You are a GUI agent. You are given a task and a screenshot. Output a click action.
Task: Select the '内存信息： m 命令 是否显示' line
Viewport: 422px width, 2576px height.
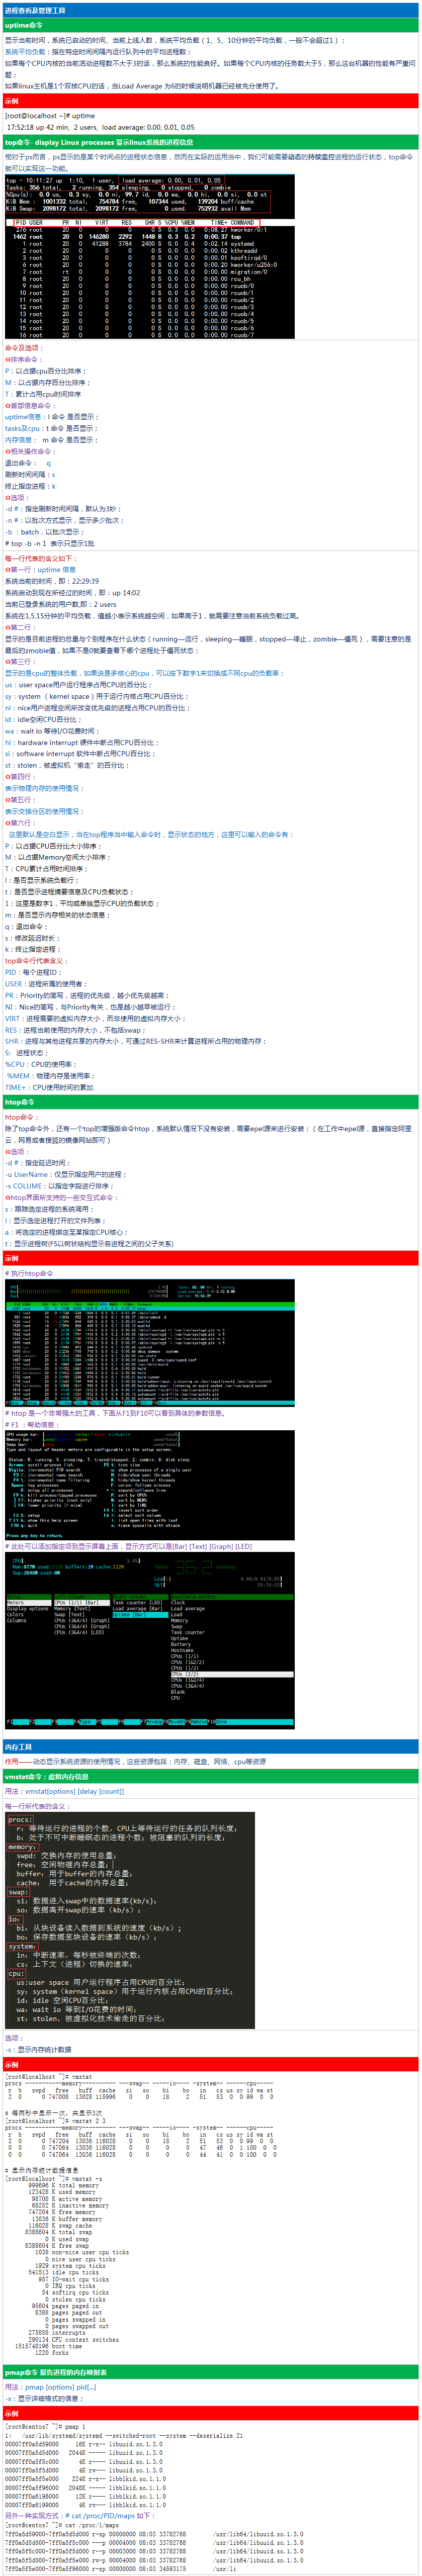(52, 440)
